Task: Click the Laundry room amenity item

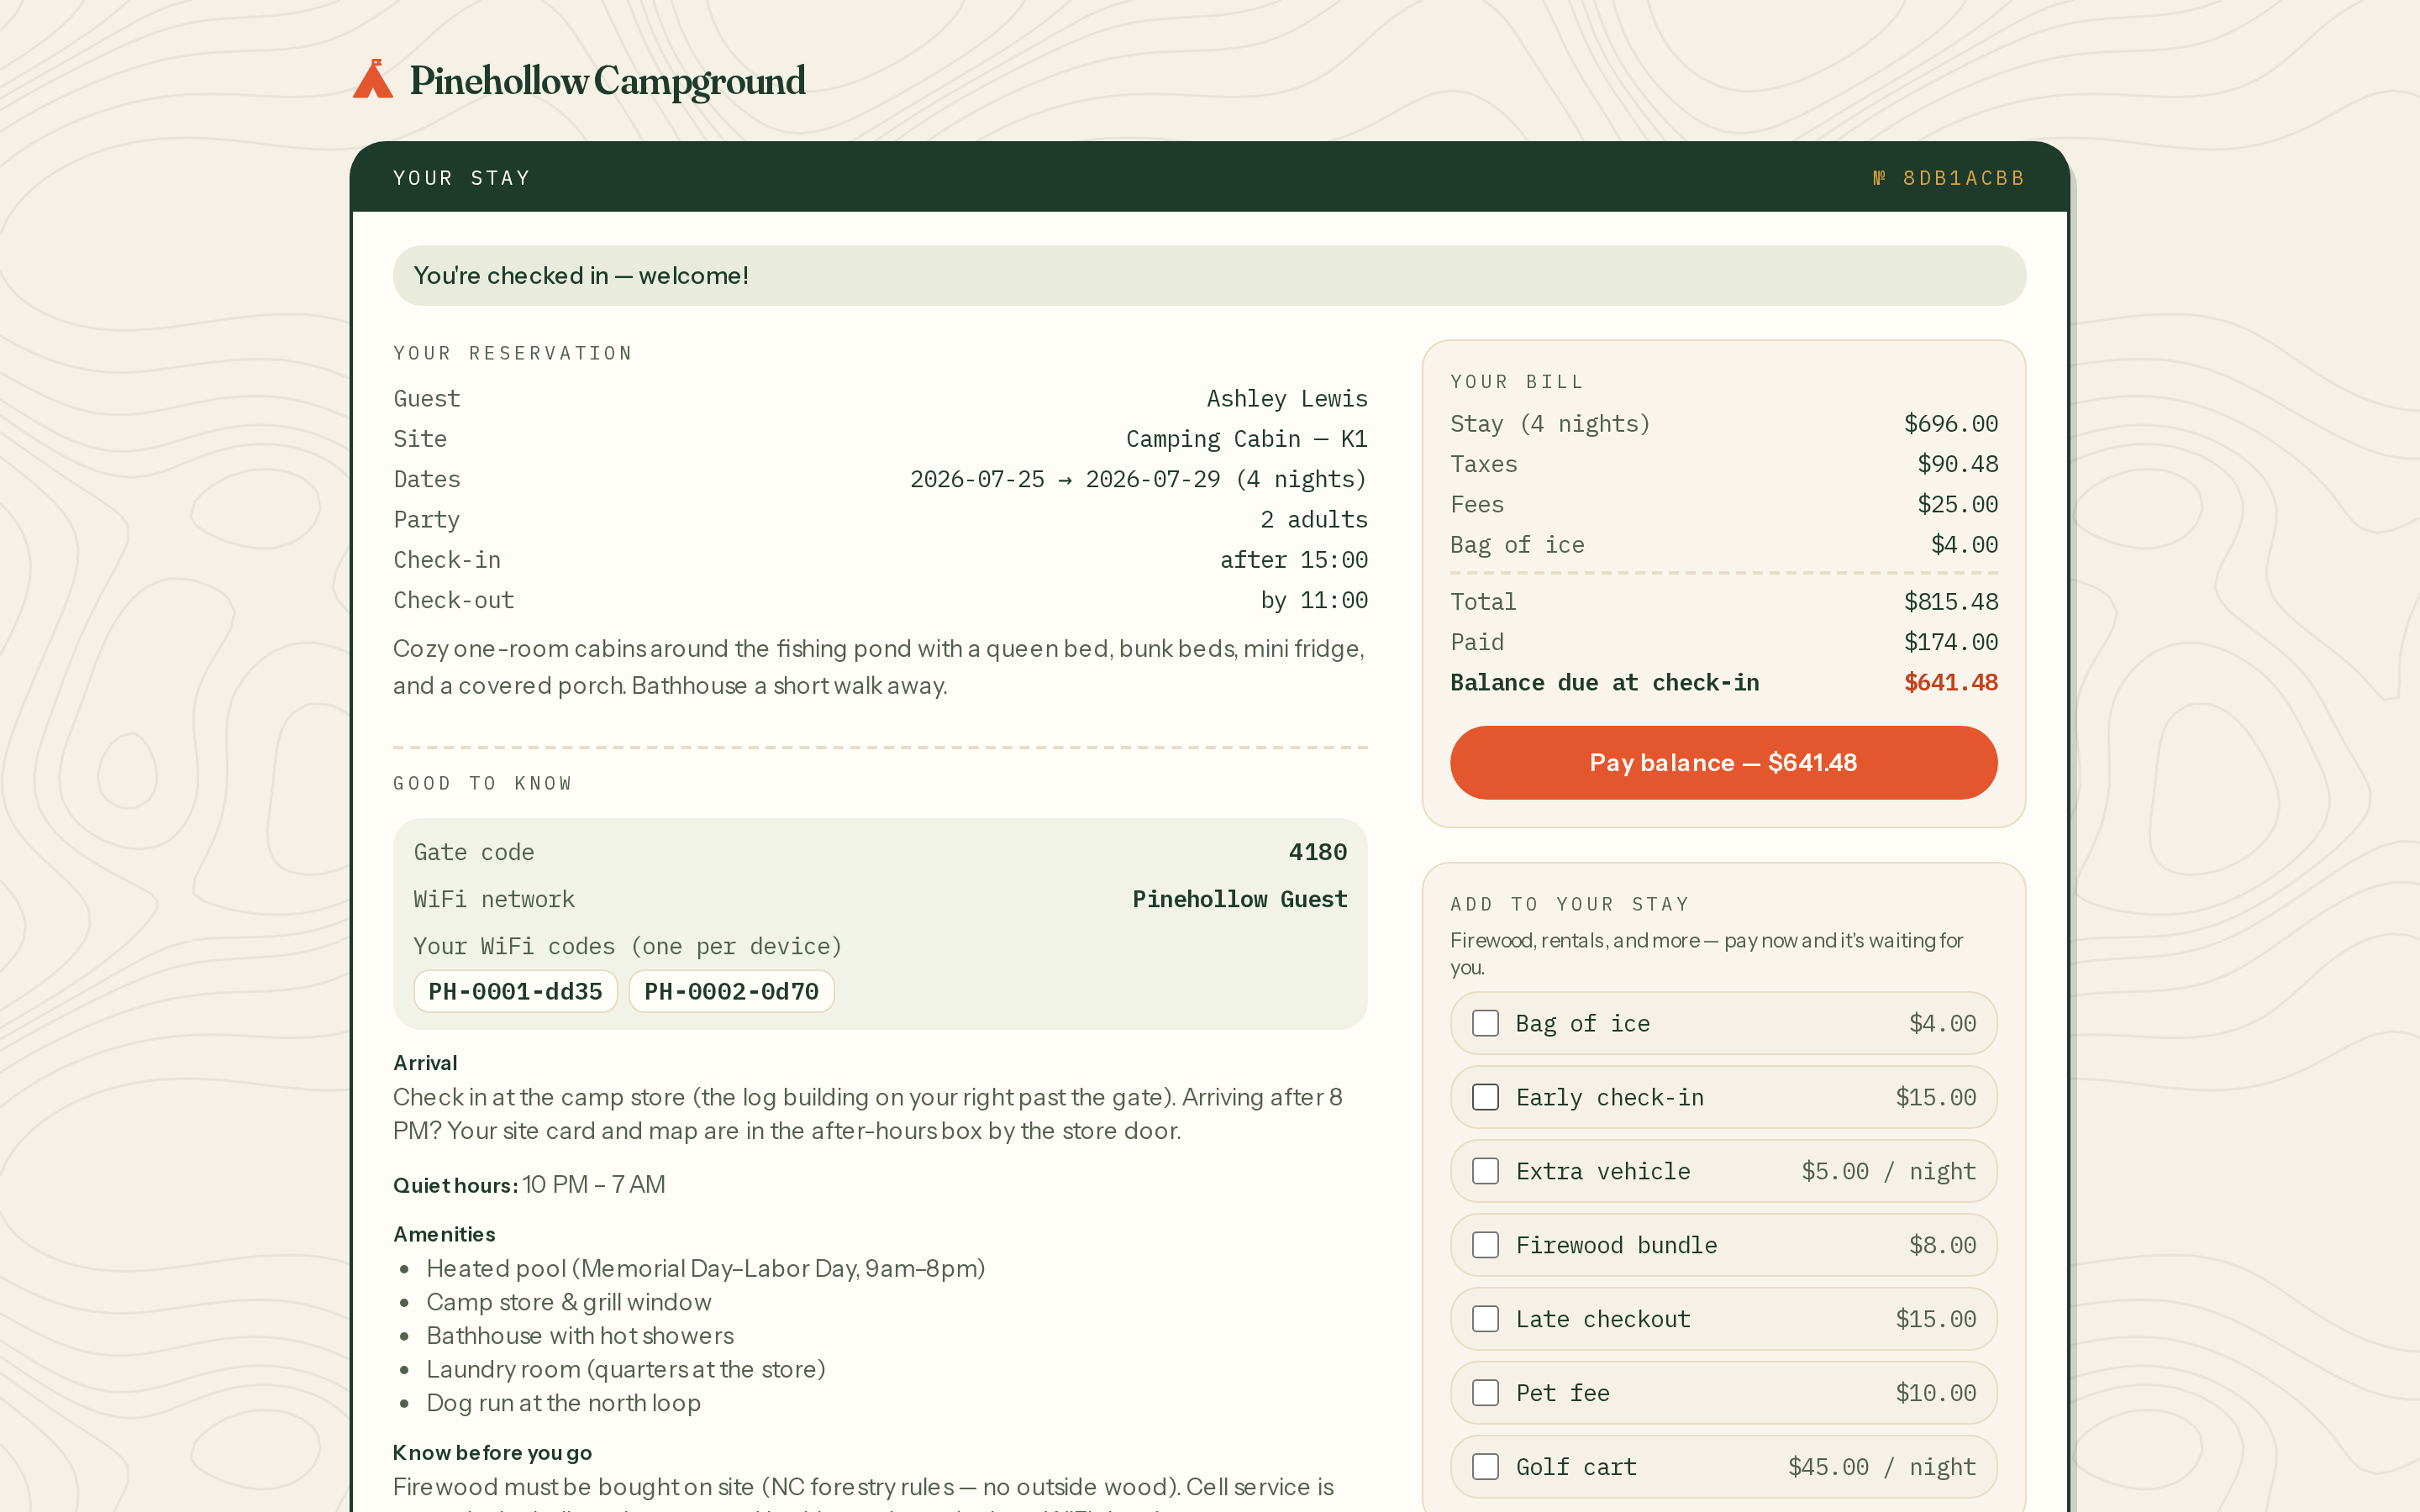Action: coord(625,1369)
